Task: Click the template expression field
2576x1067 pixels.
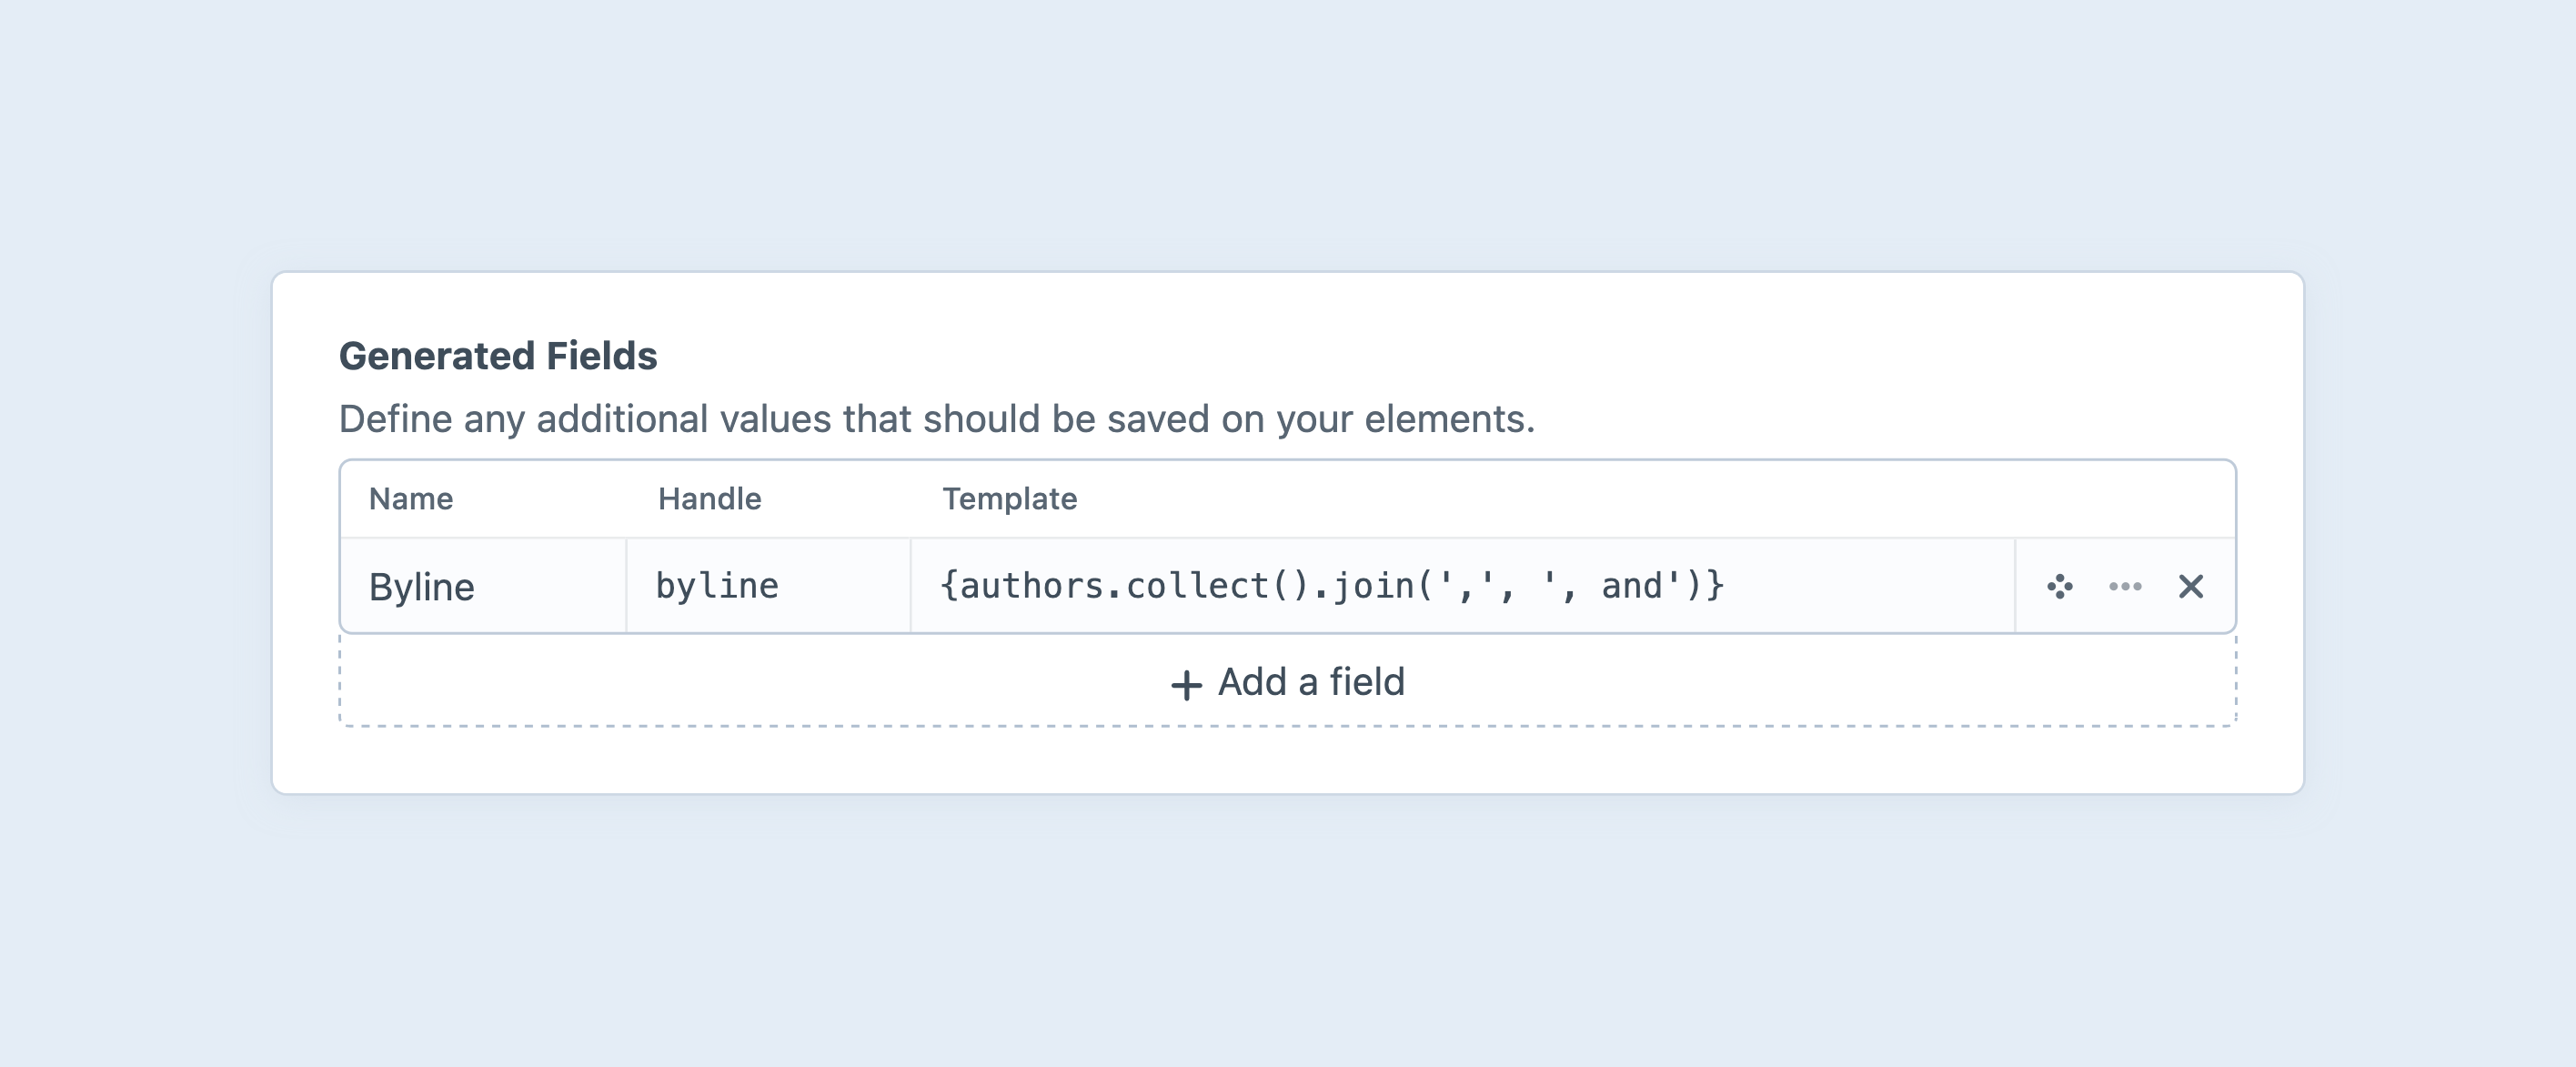Action: pyautogui.click(x=1330, y=587)
